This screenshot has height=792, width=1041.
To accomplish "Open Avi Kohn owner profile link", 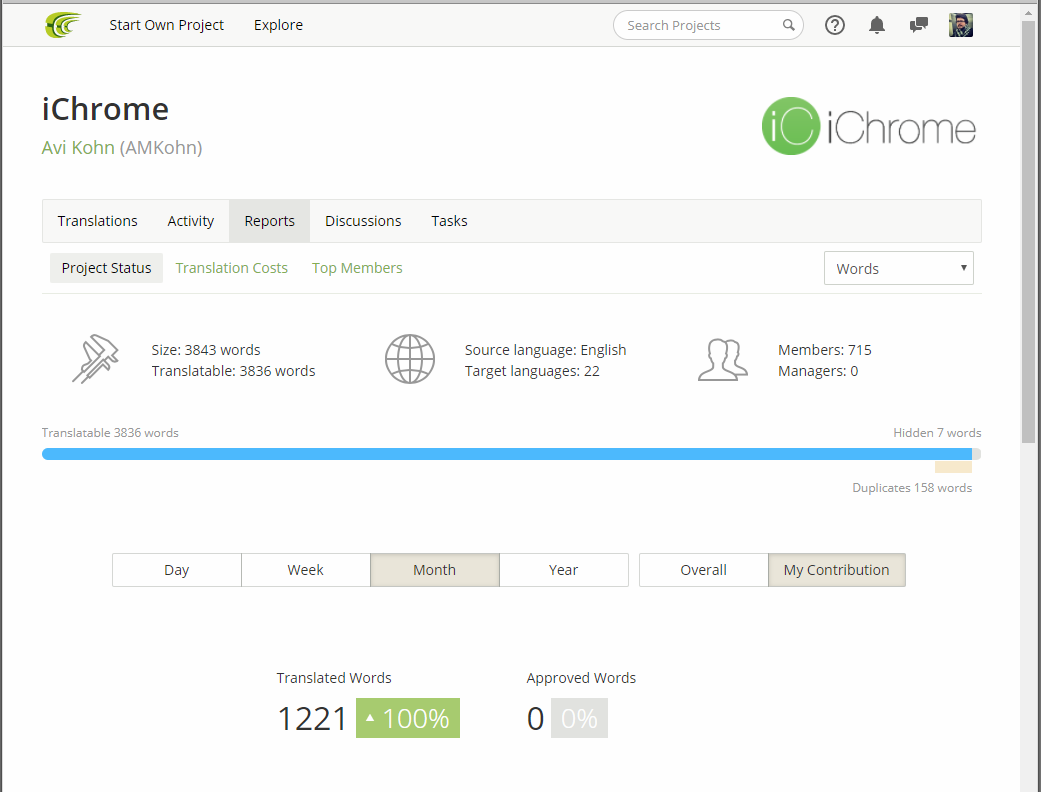I will [78, 147].
